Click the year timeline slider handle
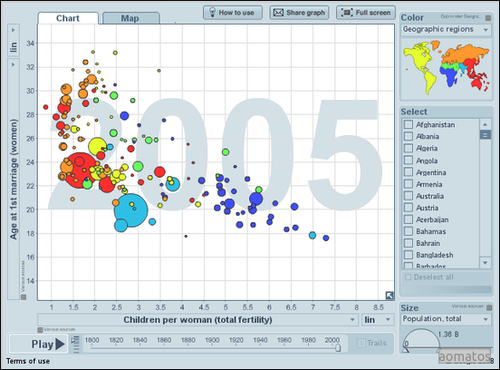 338,348
